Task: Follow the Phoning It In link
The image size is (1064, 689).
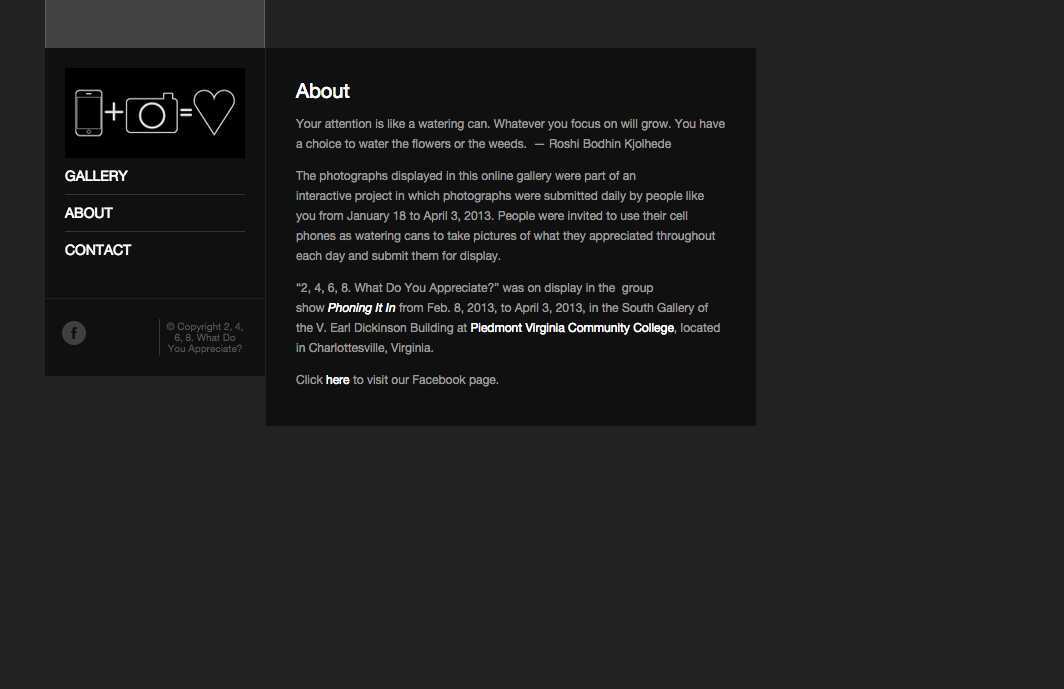Action: [362, 308]
